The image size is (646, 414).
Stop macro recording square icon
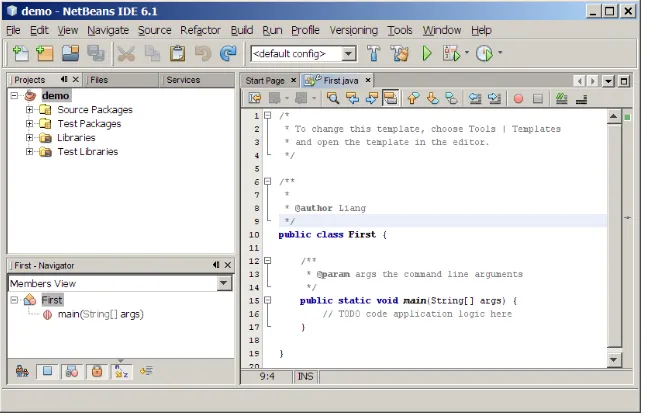[538, 98]
